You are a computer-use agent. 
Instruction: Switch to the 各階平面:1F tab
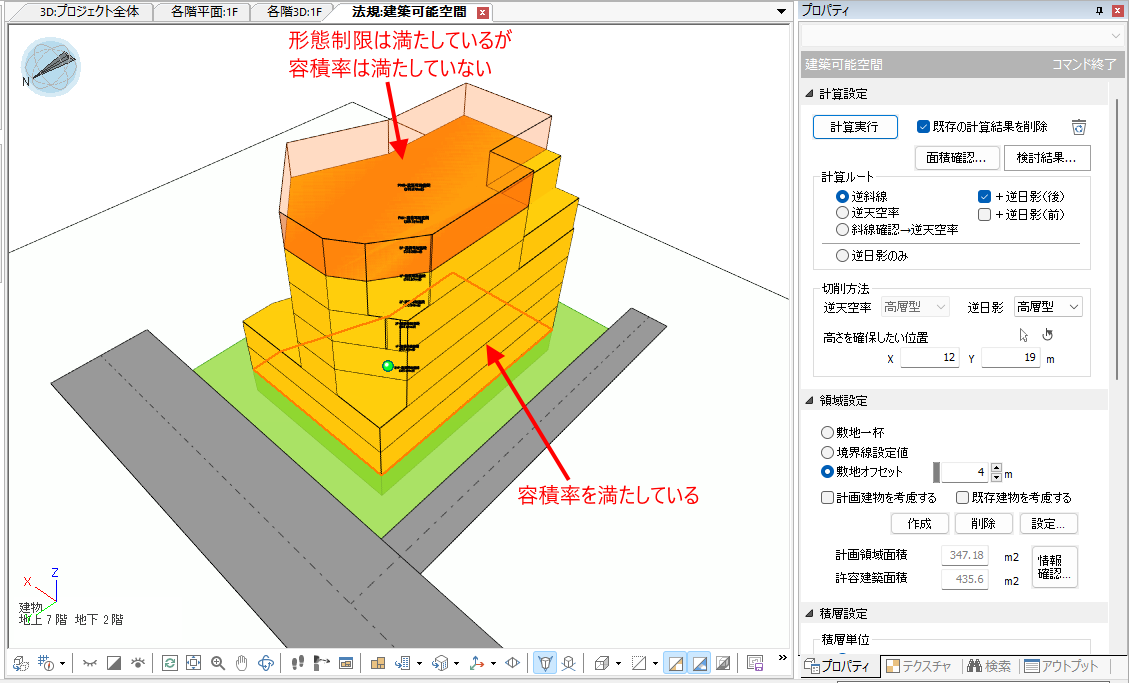click(203, 12)
